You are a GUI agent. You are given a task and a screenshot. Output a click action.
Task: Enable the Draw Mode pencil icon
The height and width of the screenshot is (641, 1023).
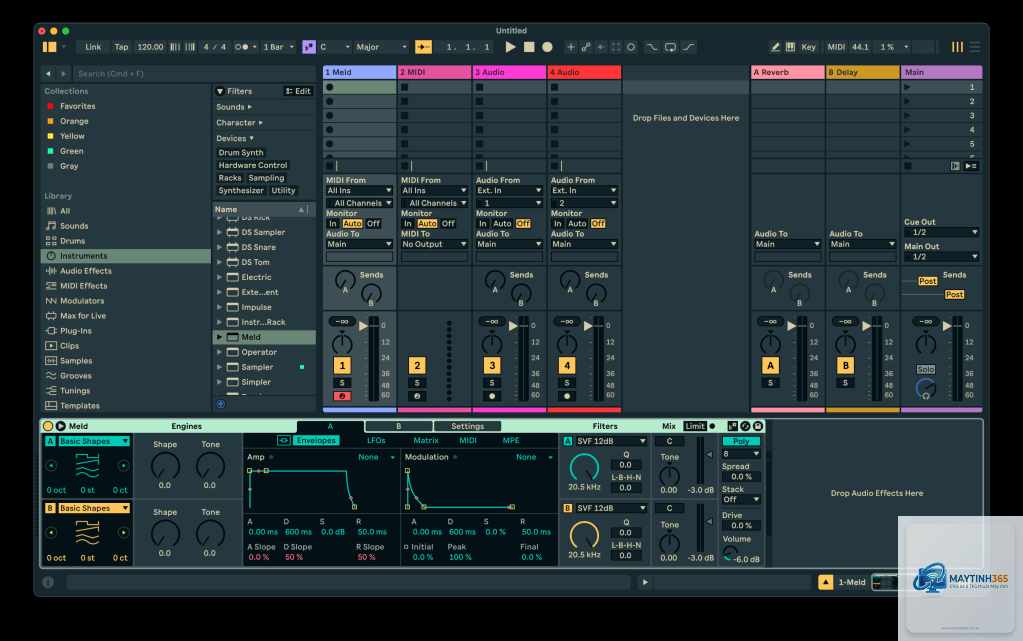pyautogui.click(x=775, y=47)
